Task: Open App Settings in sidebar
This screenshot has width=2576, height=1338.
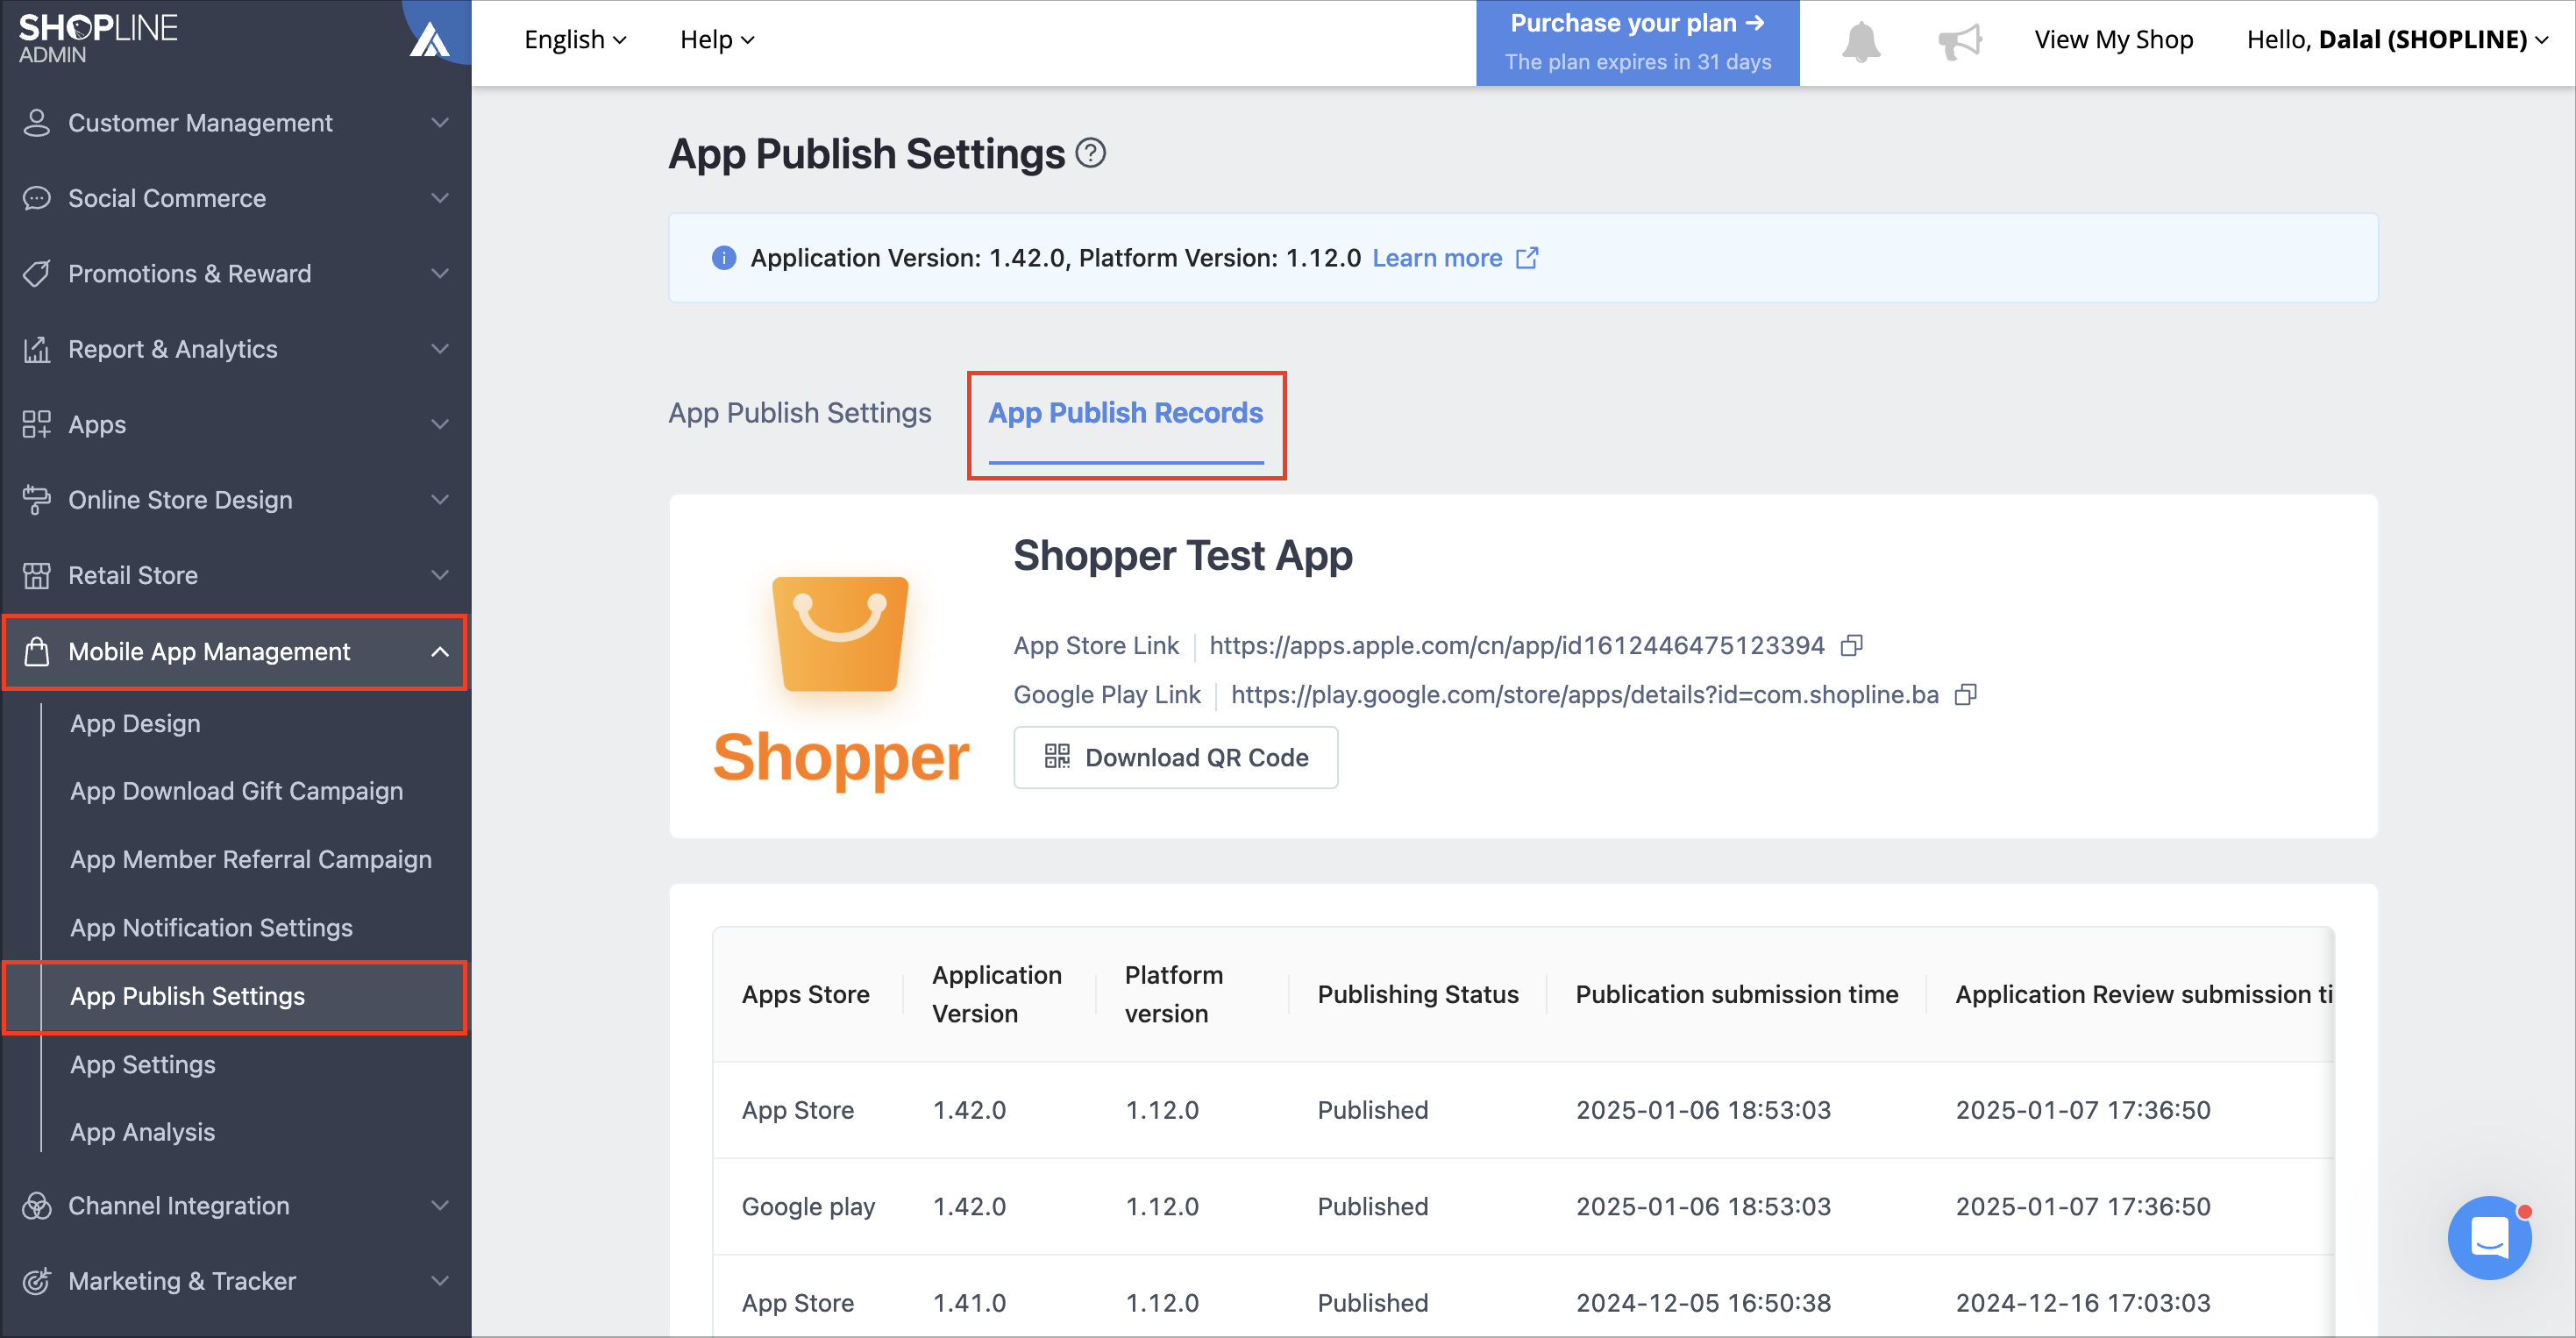Action: pyautogui.click(x=142, y=1065)
